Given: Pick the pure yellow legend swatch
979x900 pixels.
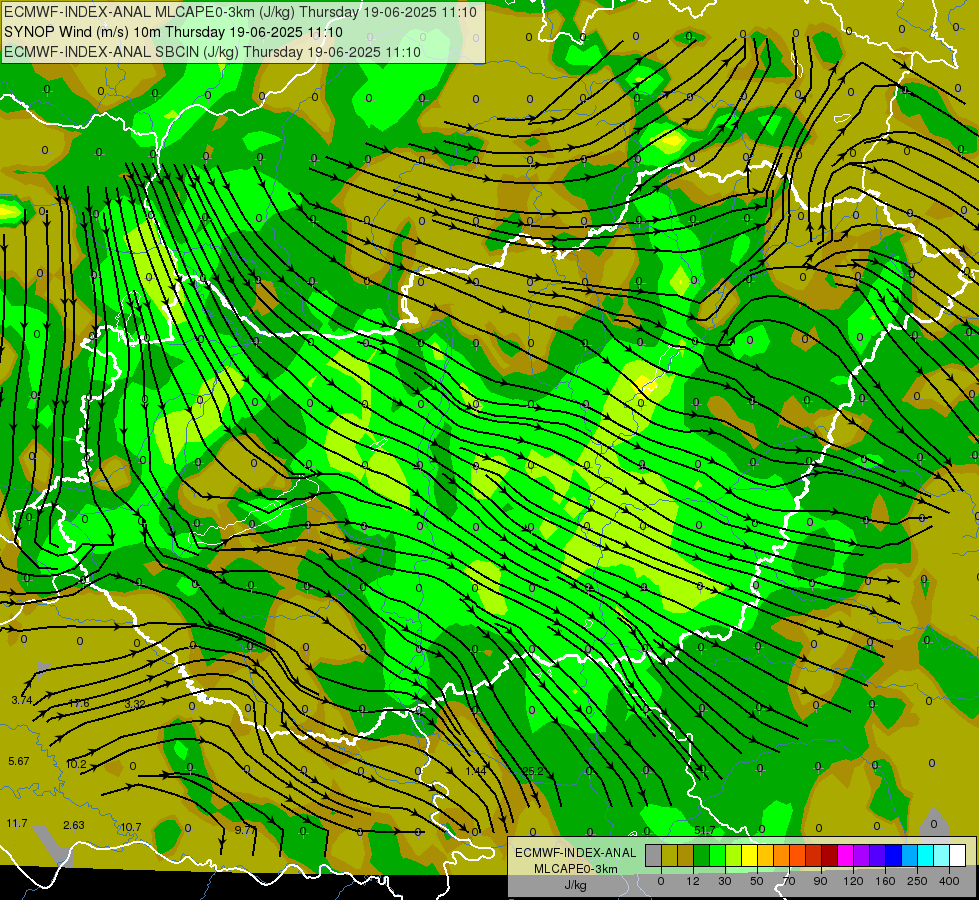Looking at the screenshot, I should coord(749,855).
